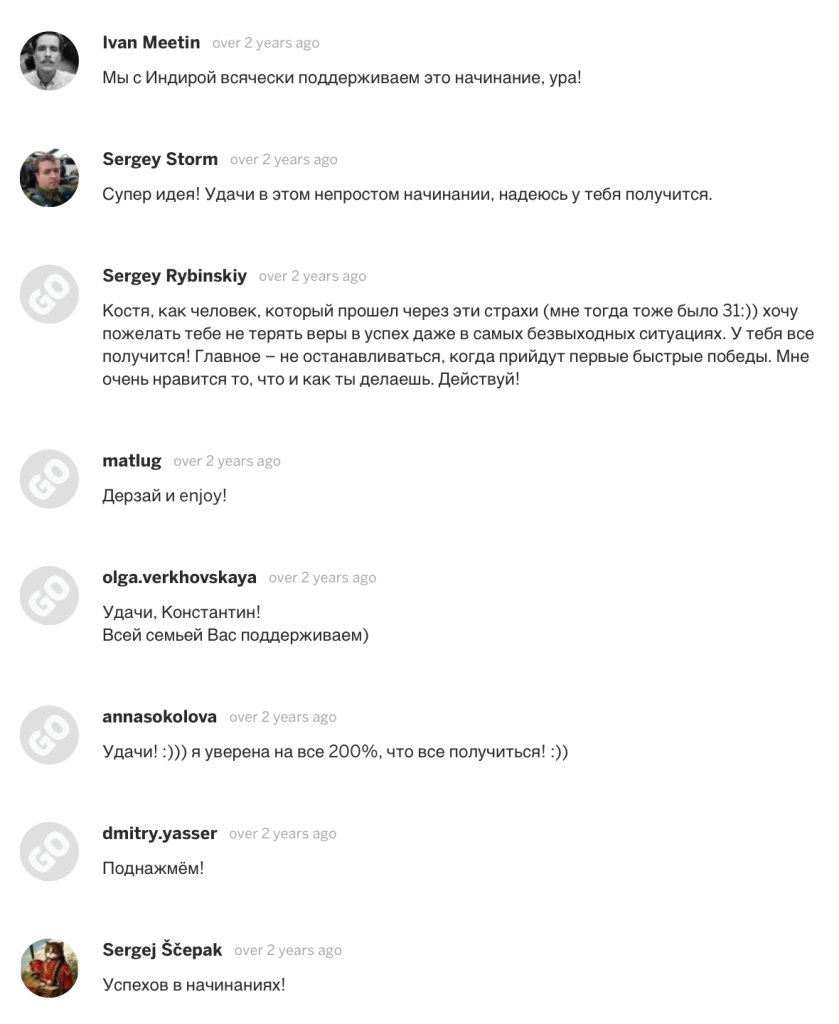This screenshot has width=839, height=1024.
Task: Click olga.verkhovskaya's default GO avatar
Action: coord(49,595)
